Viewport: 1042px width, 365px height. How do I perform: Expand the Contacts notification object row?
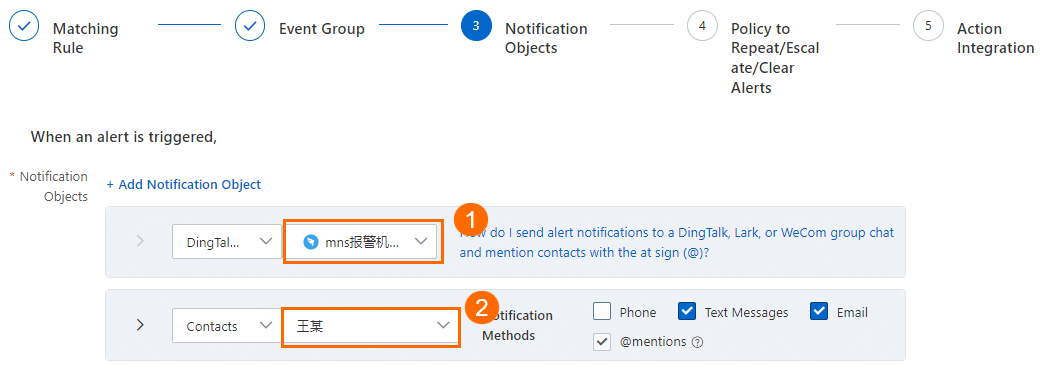coord(140,325)
